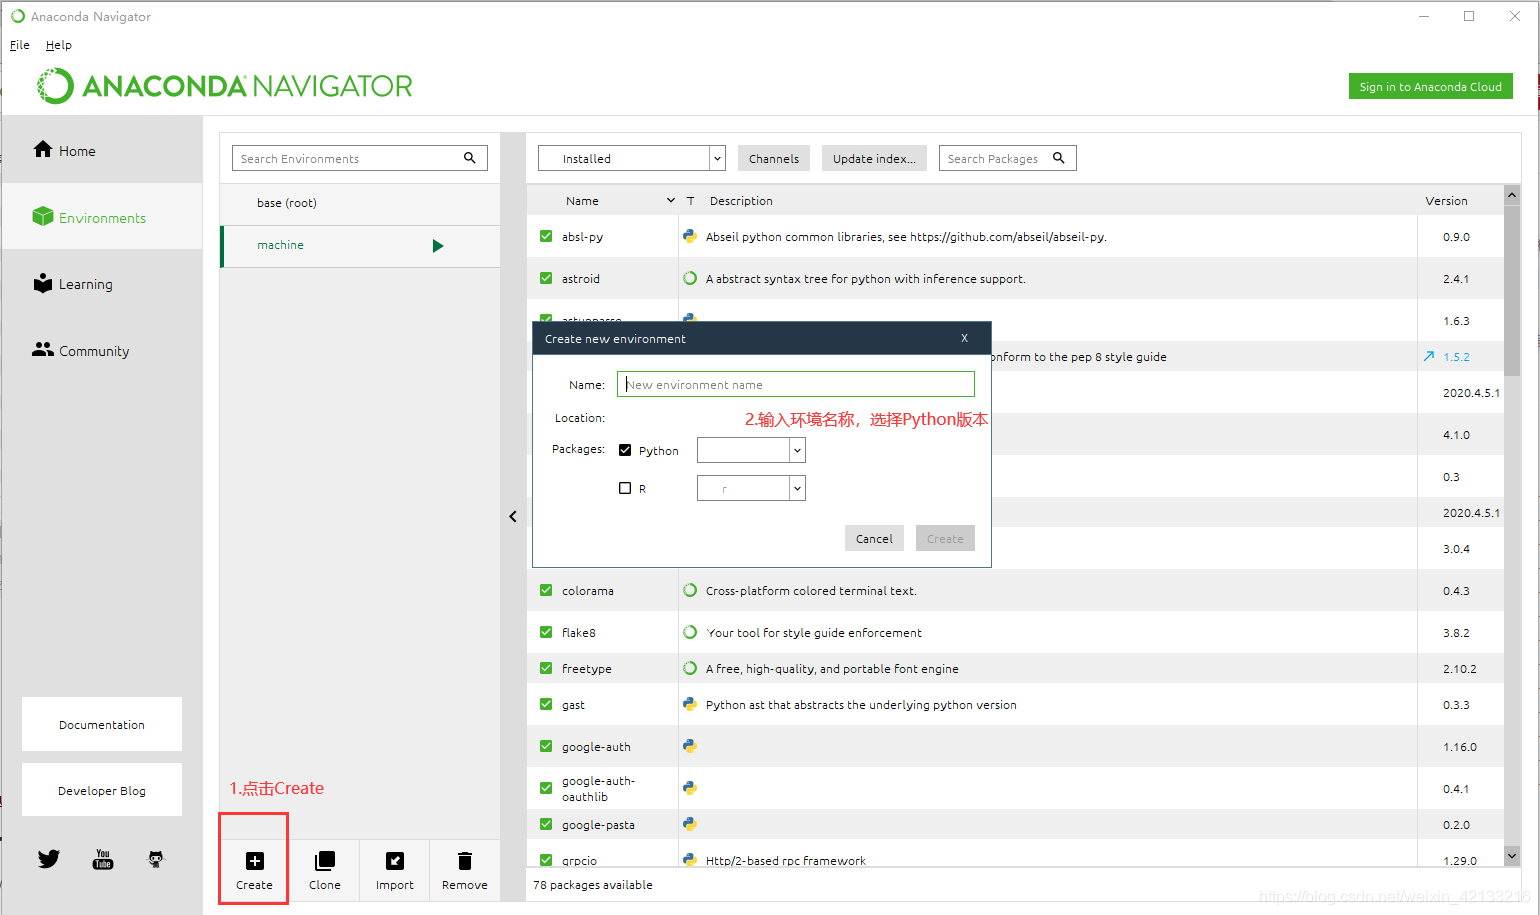
Task: Uncheck the google-auth package checkbox
Action: tap(546, 746)
